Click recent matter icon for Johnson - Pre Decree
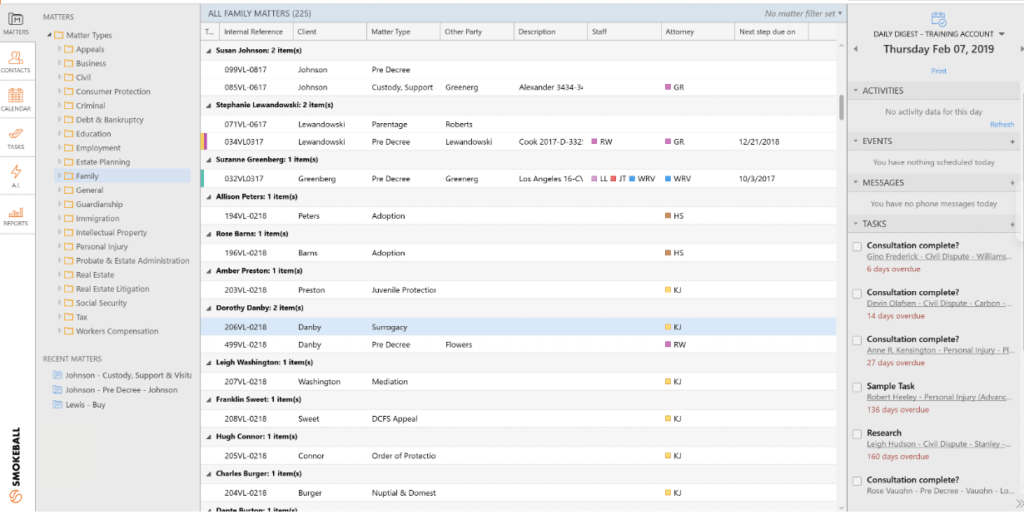This screenshot has height=519, width=1024. (x=57, y=390)
